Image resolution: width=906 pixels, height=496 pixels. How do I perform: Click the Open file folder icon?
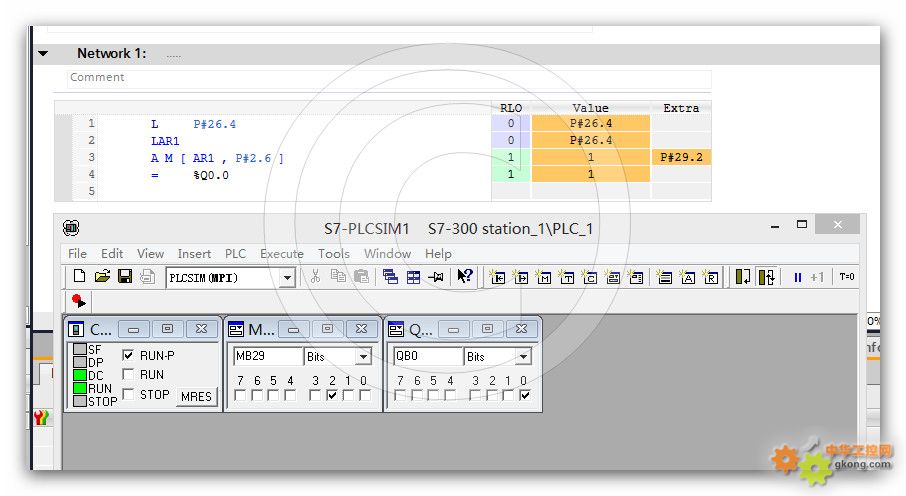102,276
